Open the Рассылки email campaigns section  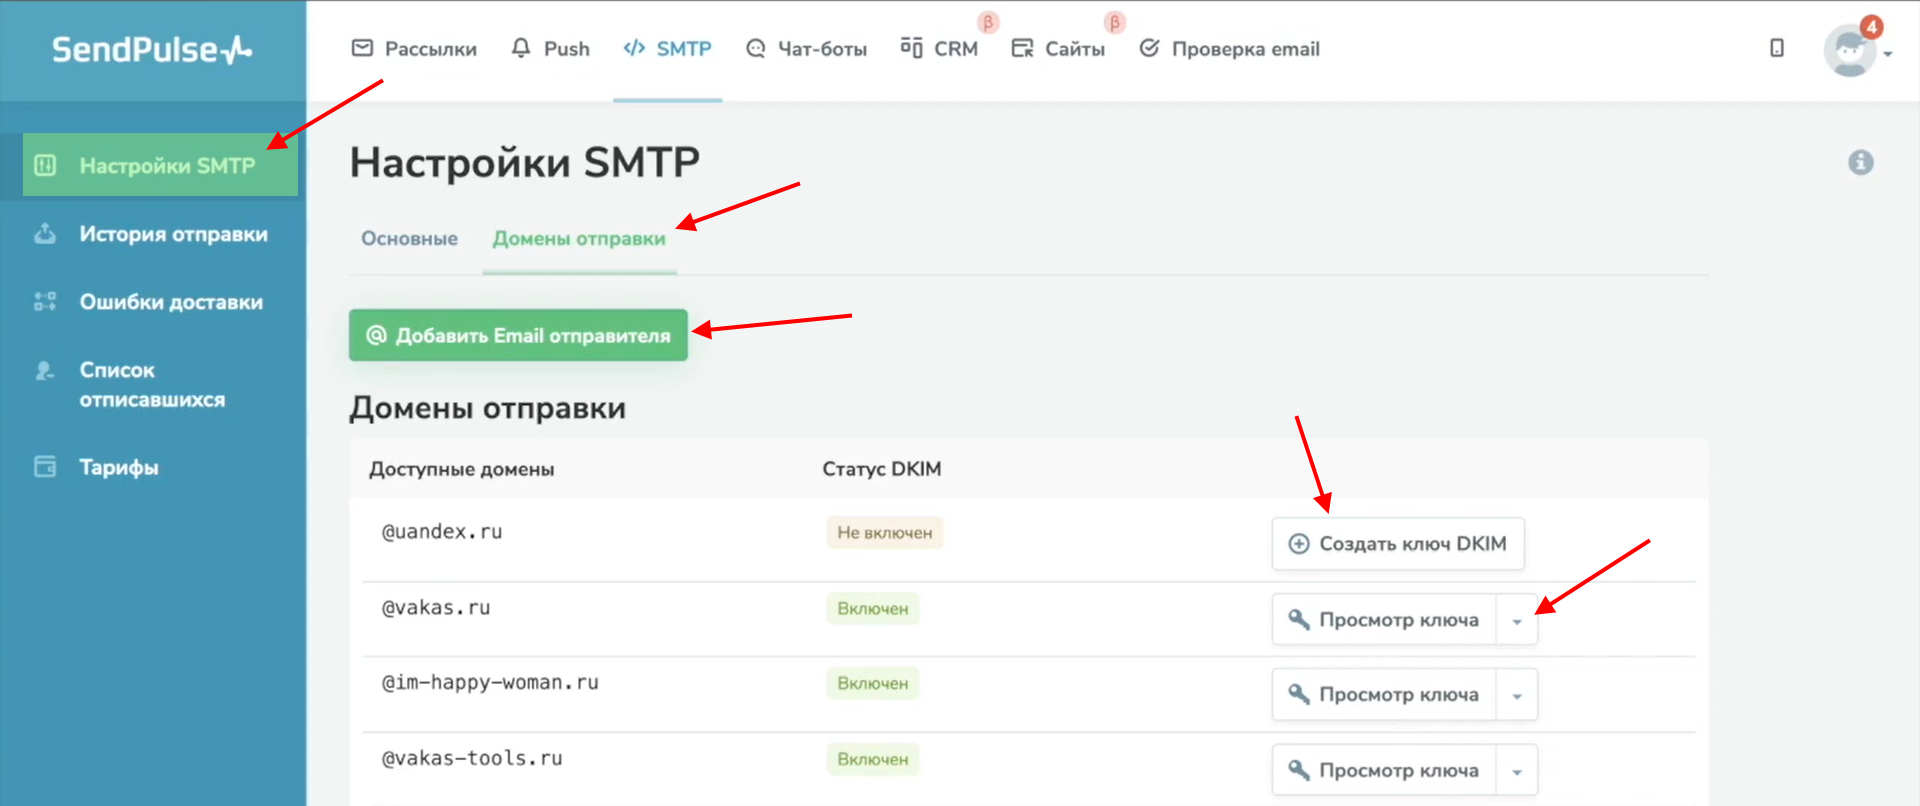(x=415, y=49)
